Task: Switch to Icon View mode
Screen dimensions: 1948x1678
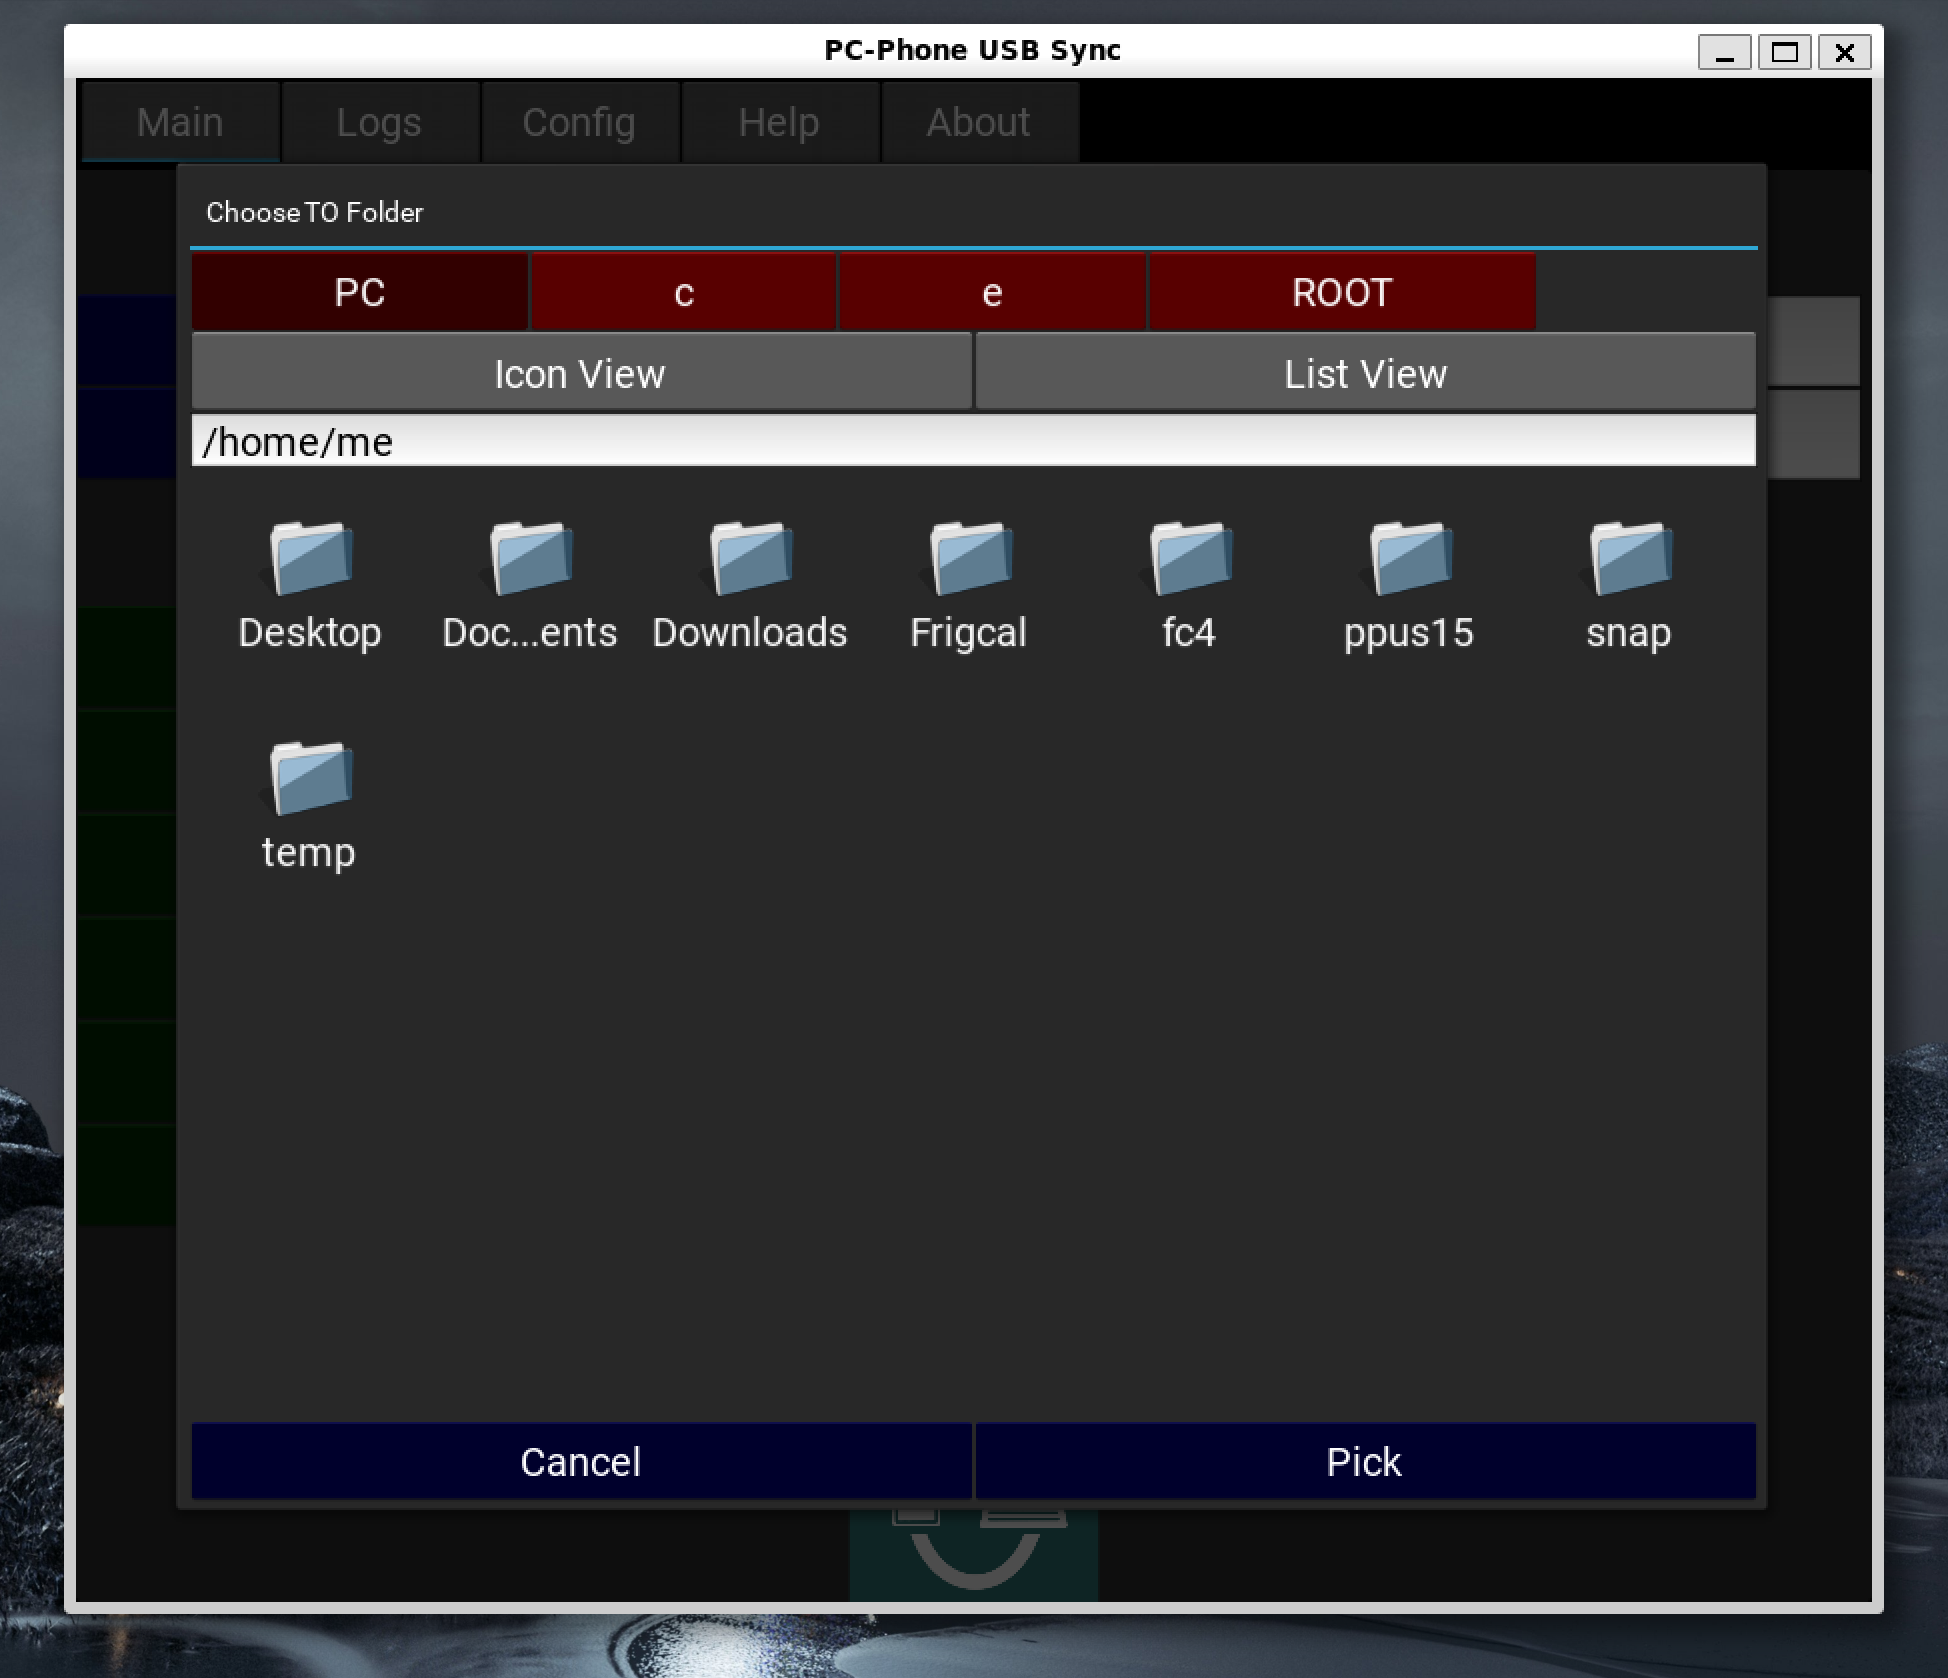Action: coord(580,373)
